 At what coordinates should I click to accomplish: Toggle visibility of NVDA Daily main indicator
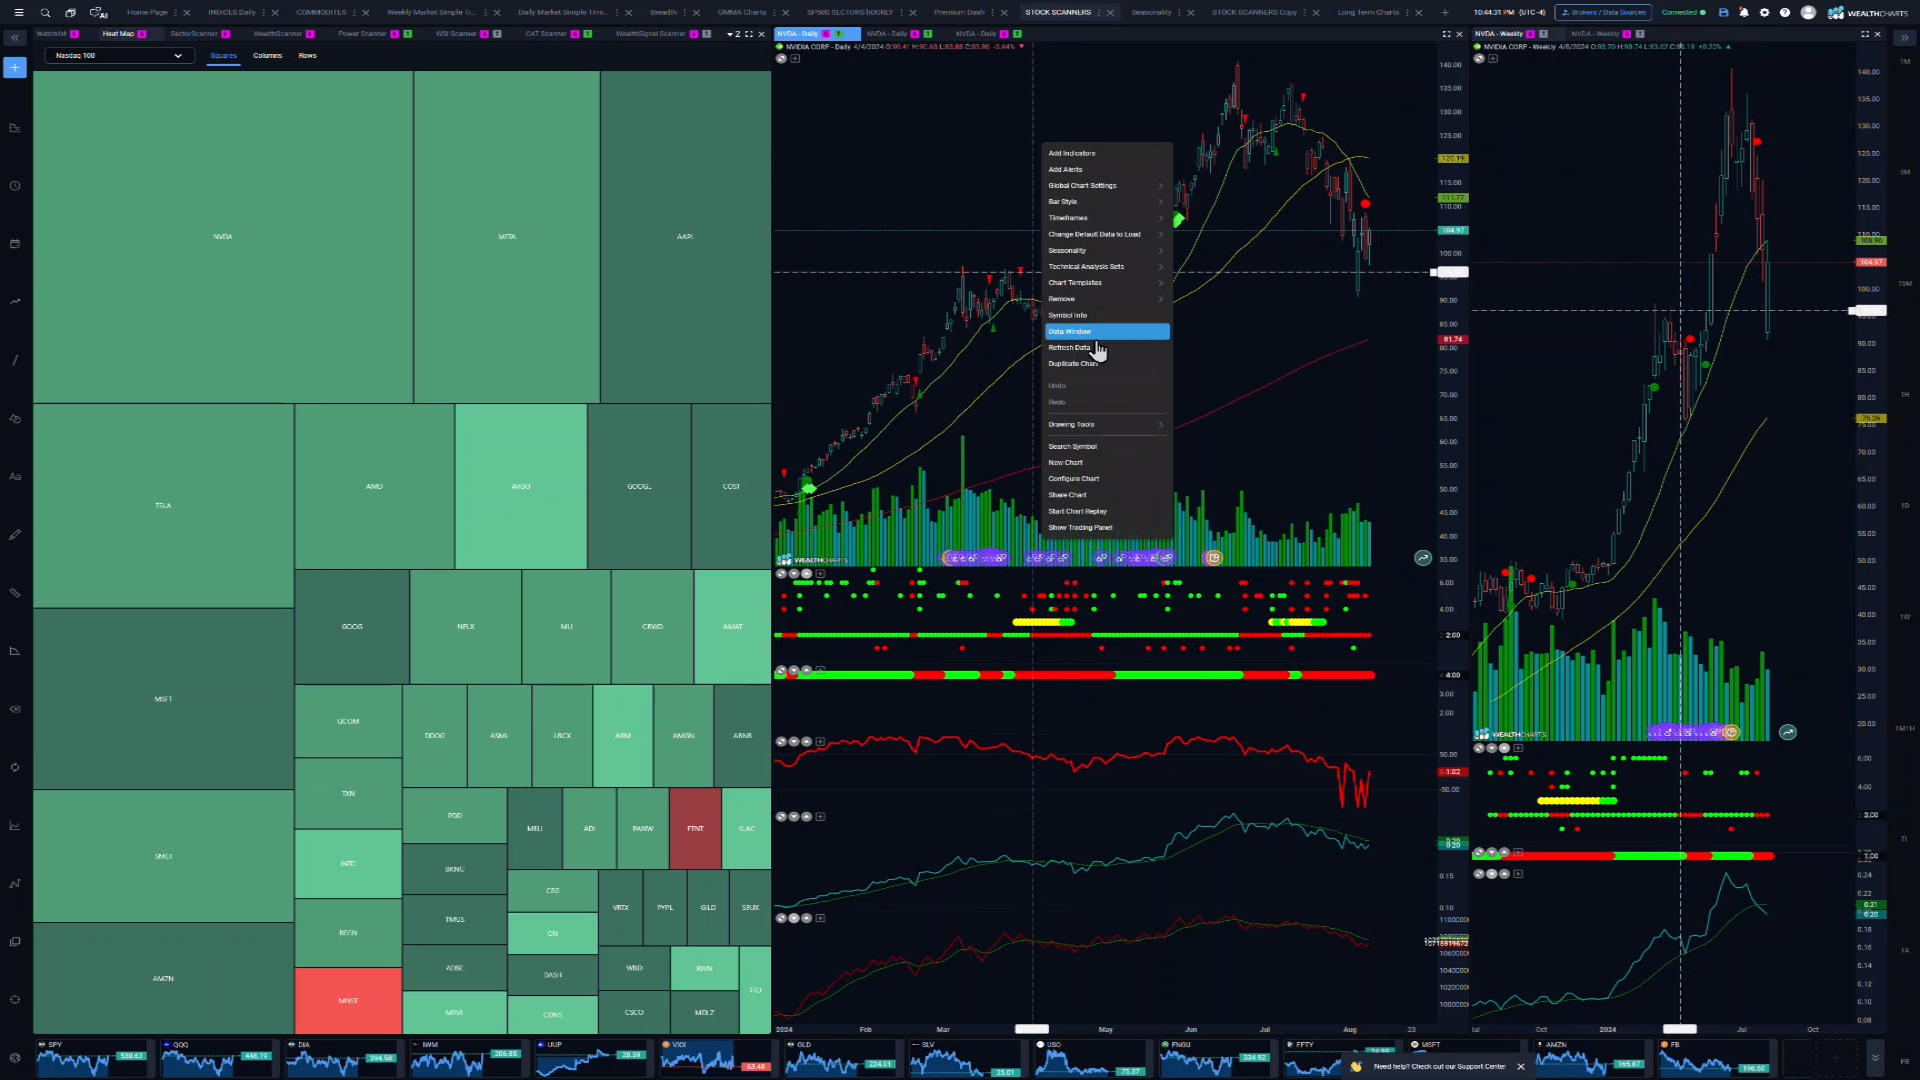[781, 59]
